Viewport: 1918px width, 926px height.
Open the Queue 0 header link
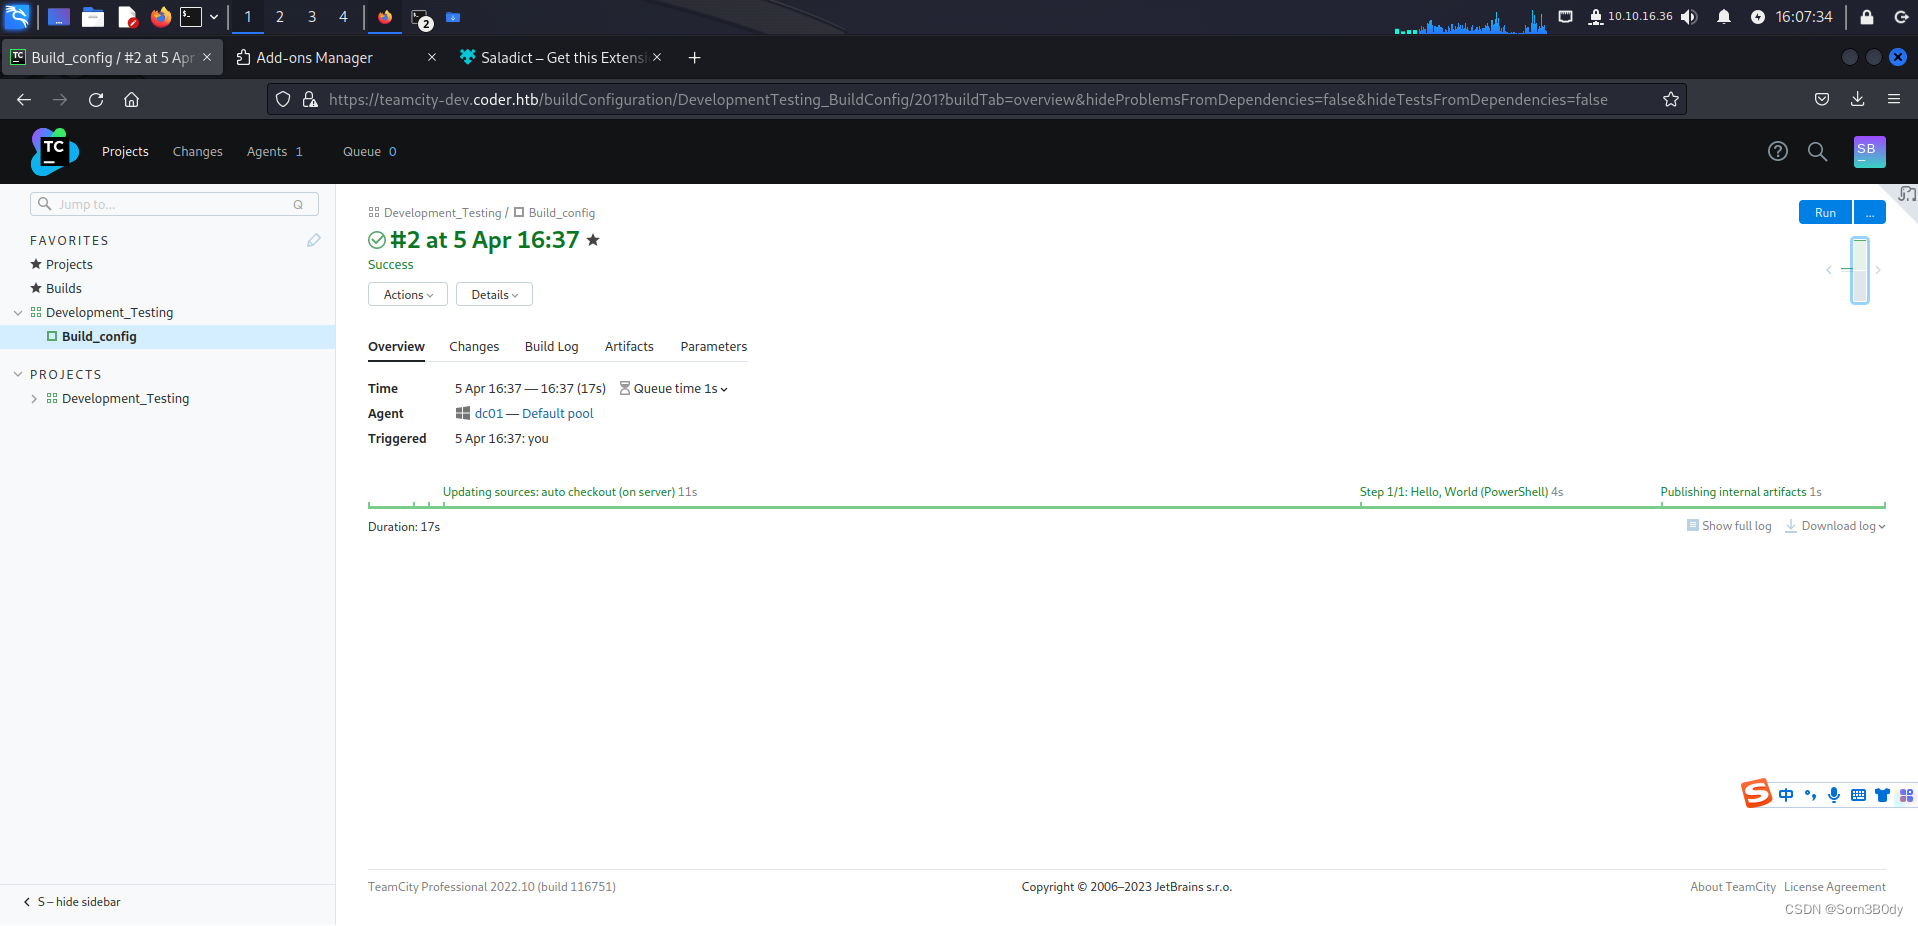point(370,151)
